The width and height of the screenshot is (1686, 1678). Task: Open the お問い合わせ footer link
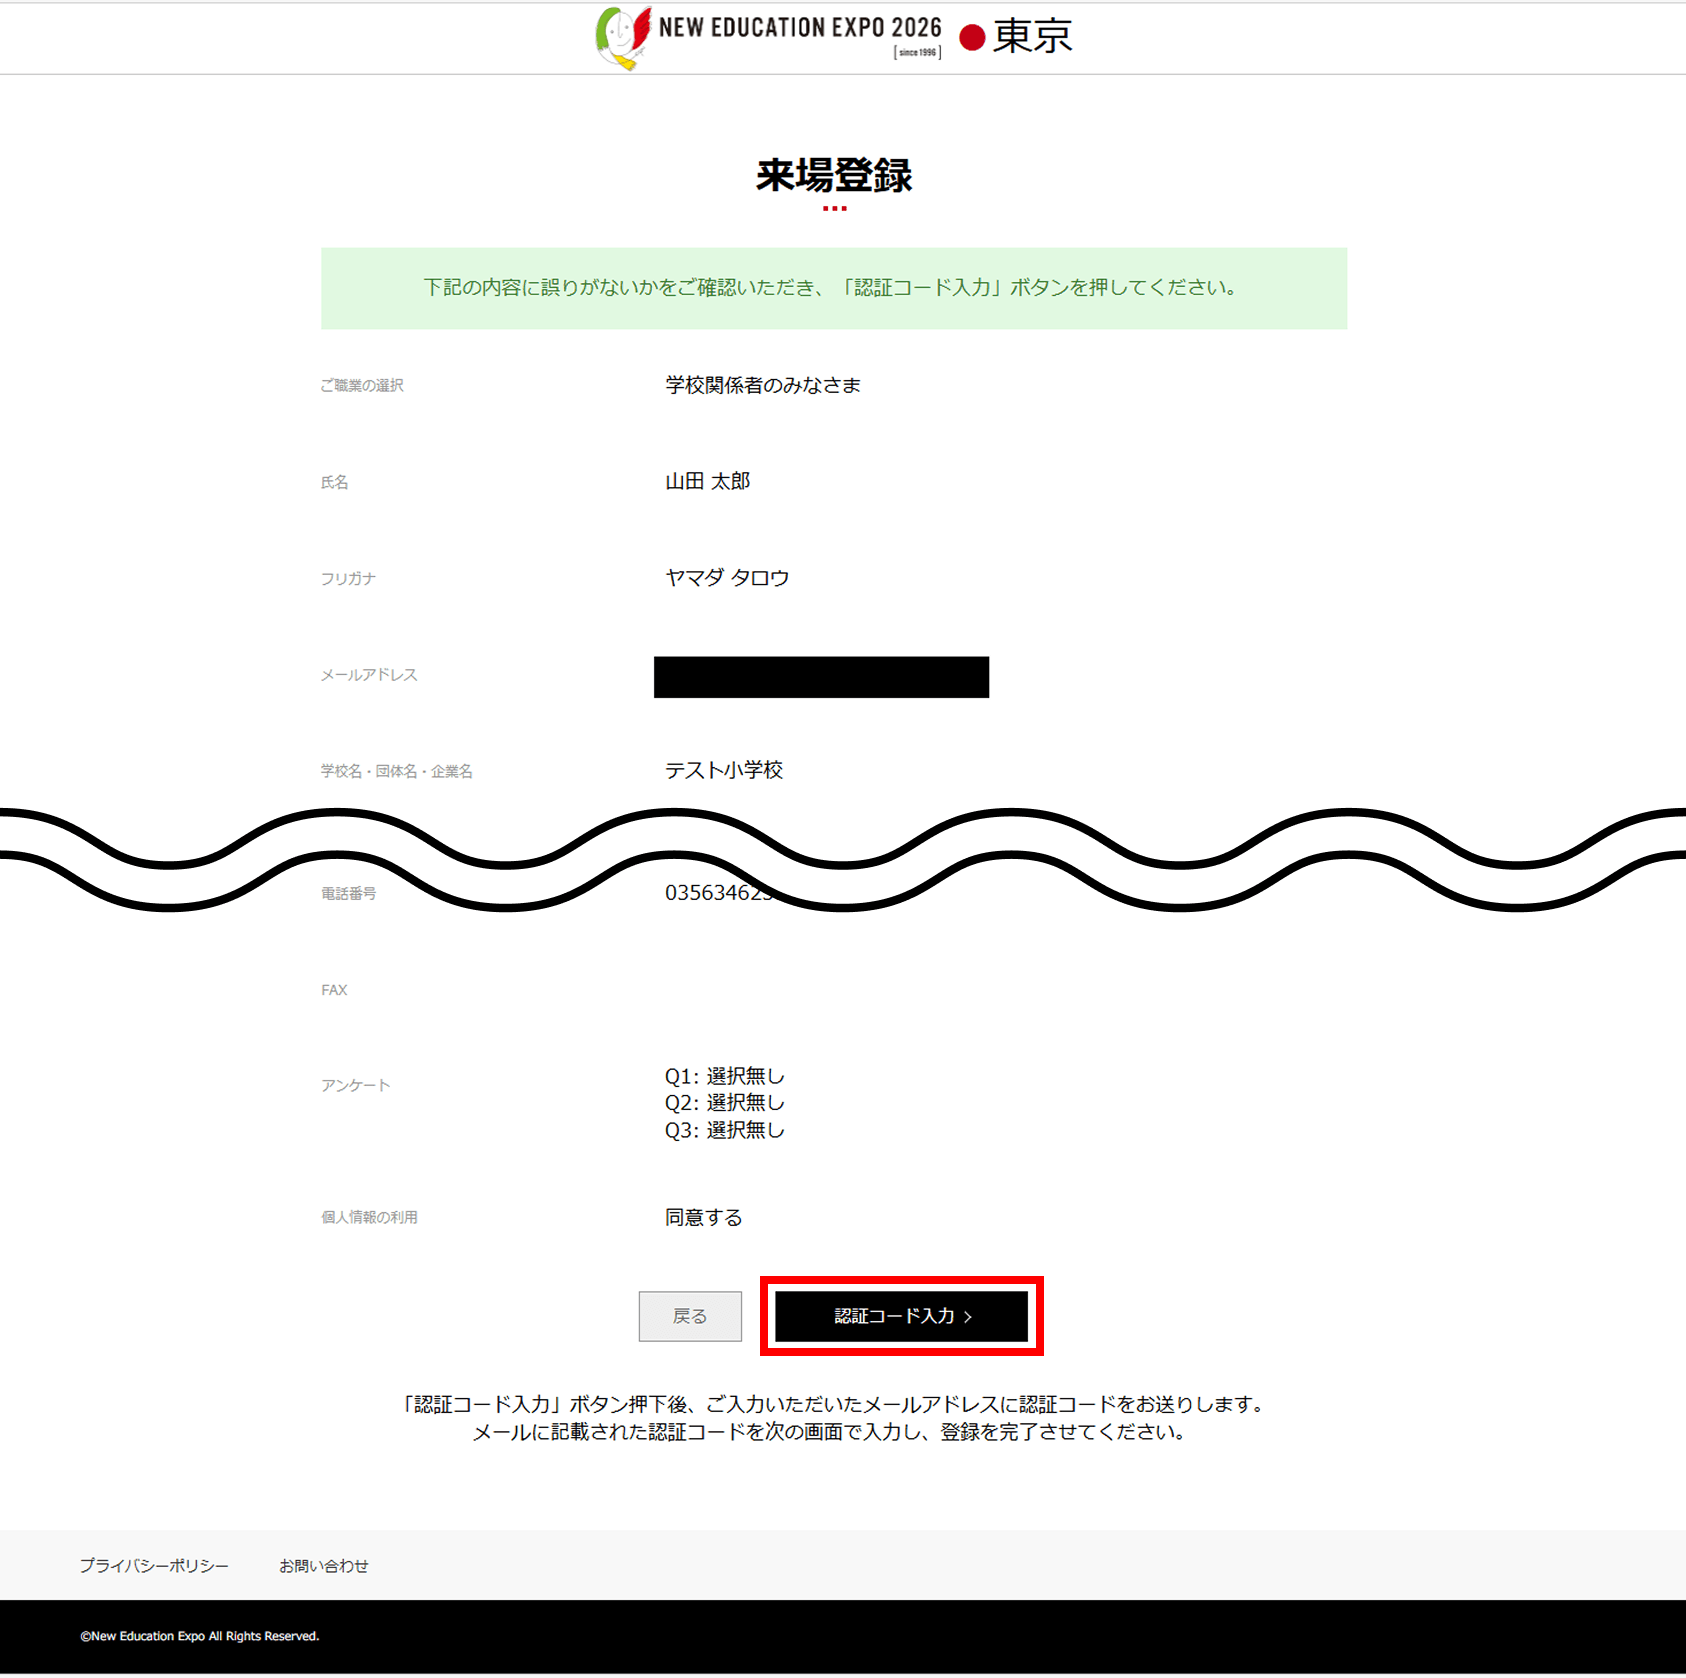(323, 1565)
